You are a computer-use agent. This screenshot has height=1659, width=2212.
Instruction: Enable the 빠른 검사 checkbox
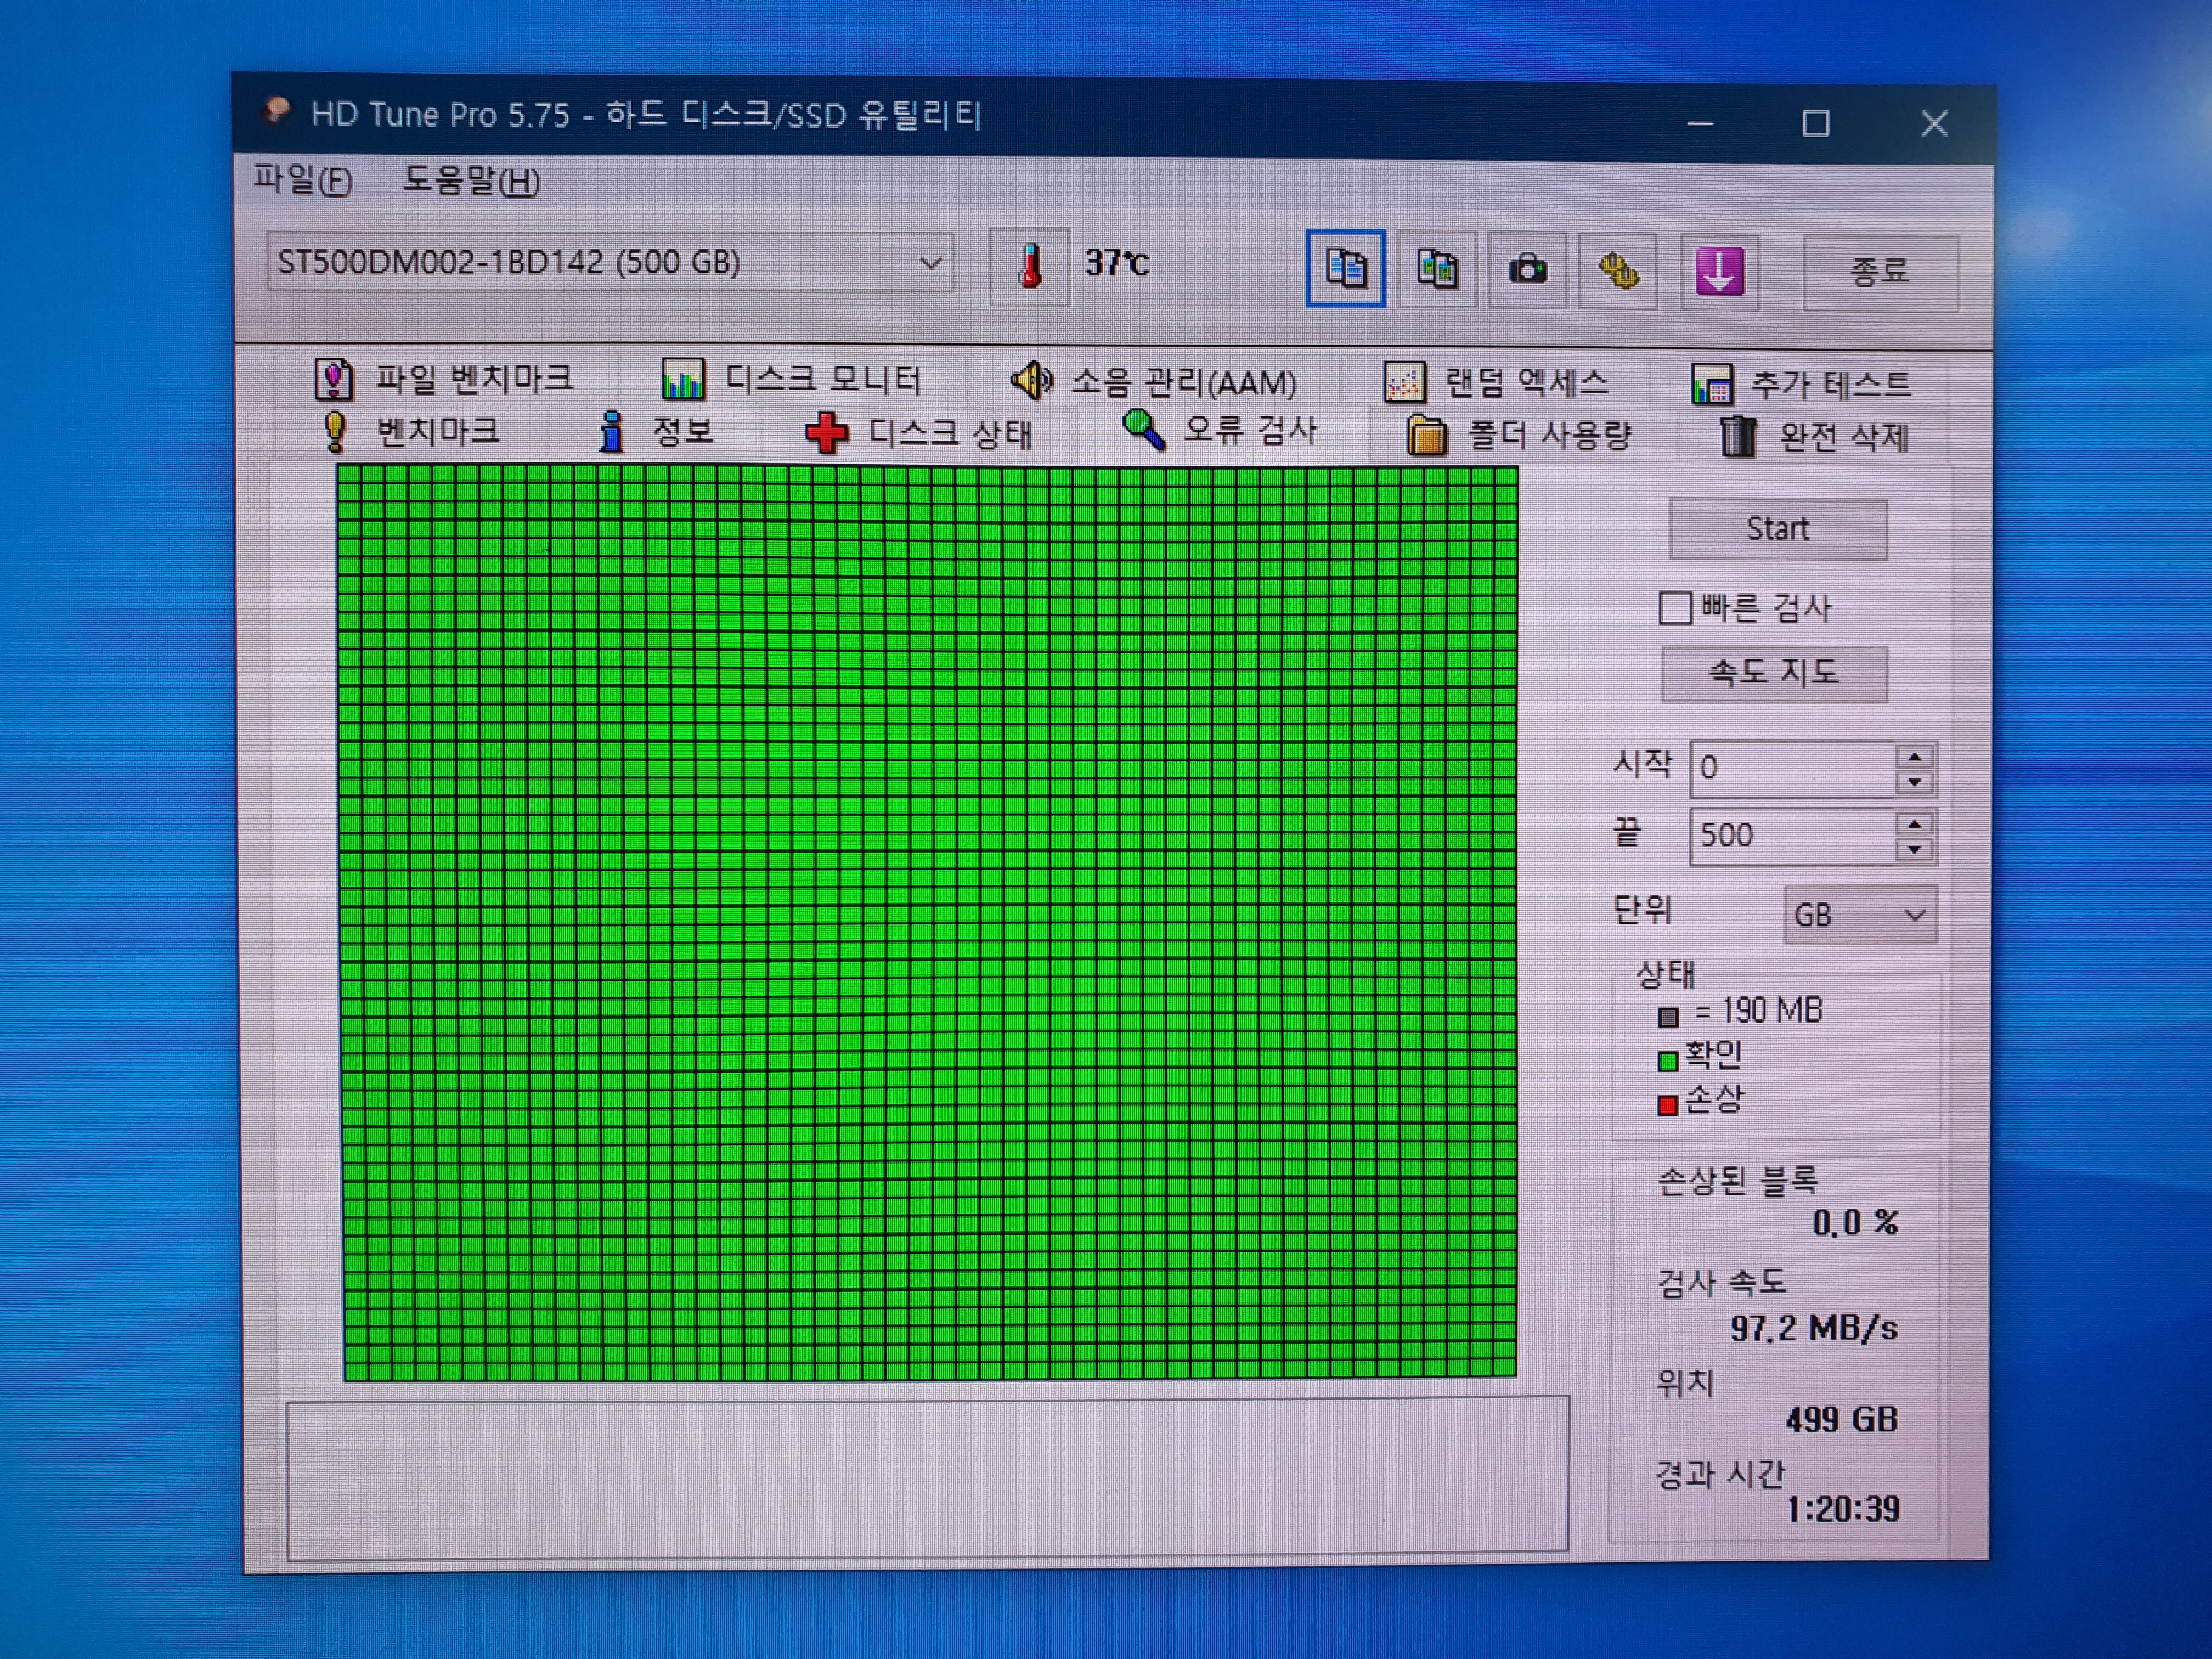[1675, 608]
